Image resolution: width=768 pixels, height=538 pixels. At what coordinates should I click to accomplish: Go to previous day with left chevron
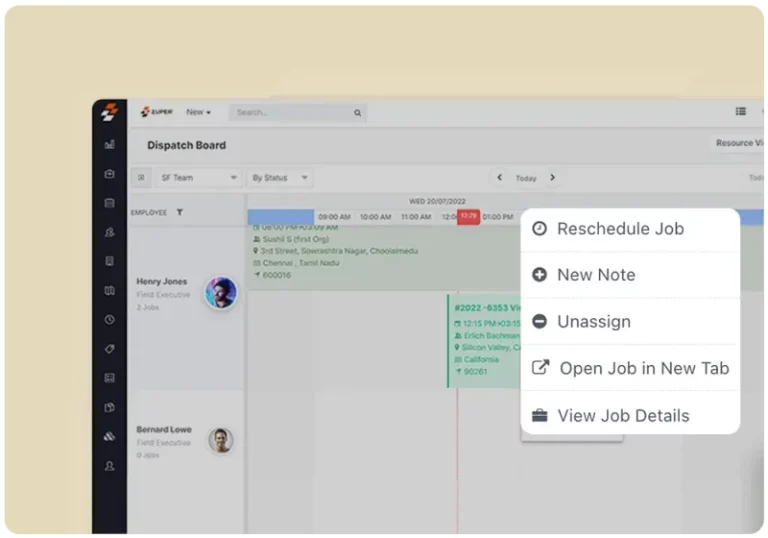499,177
